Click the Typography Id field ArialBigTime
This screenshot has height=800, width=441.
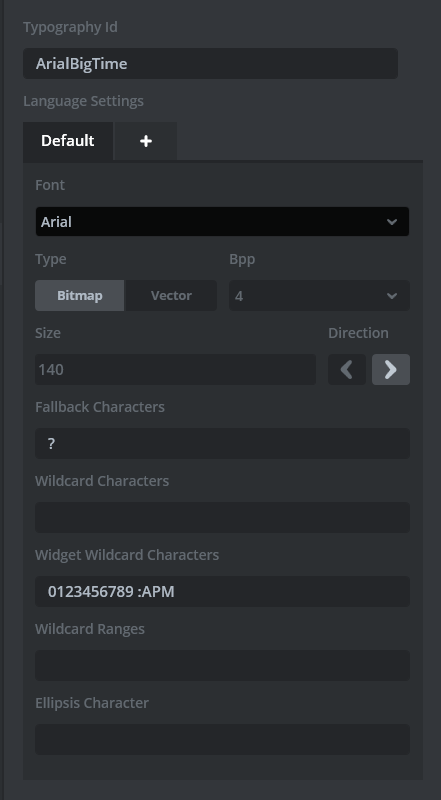pos(210,63)
